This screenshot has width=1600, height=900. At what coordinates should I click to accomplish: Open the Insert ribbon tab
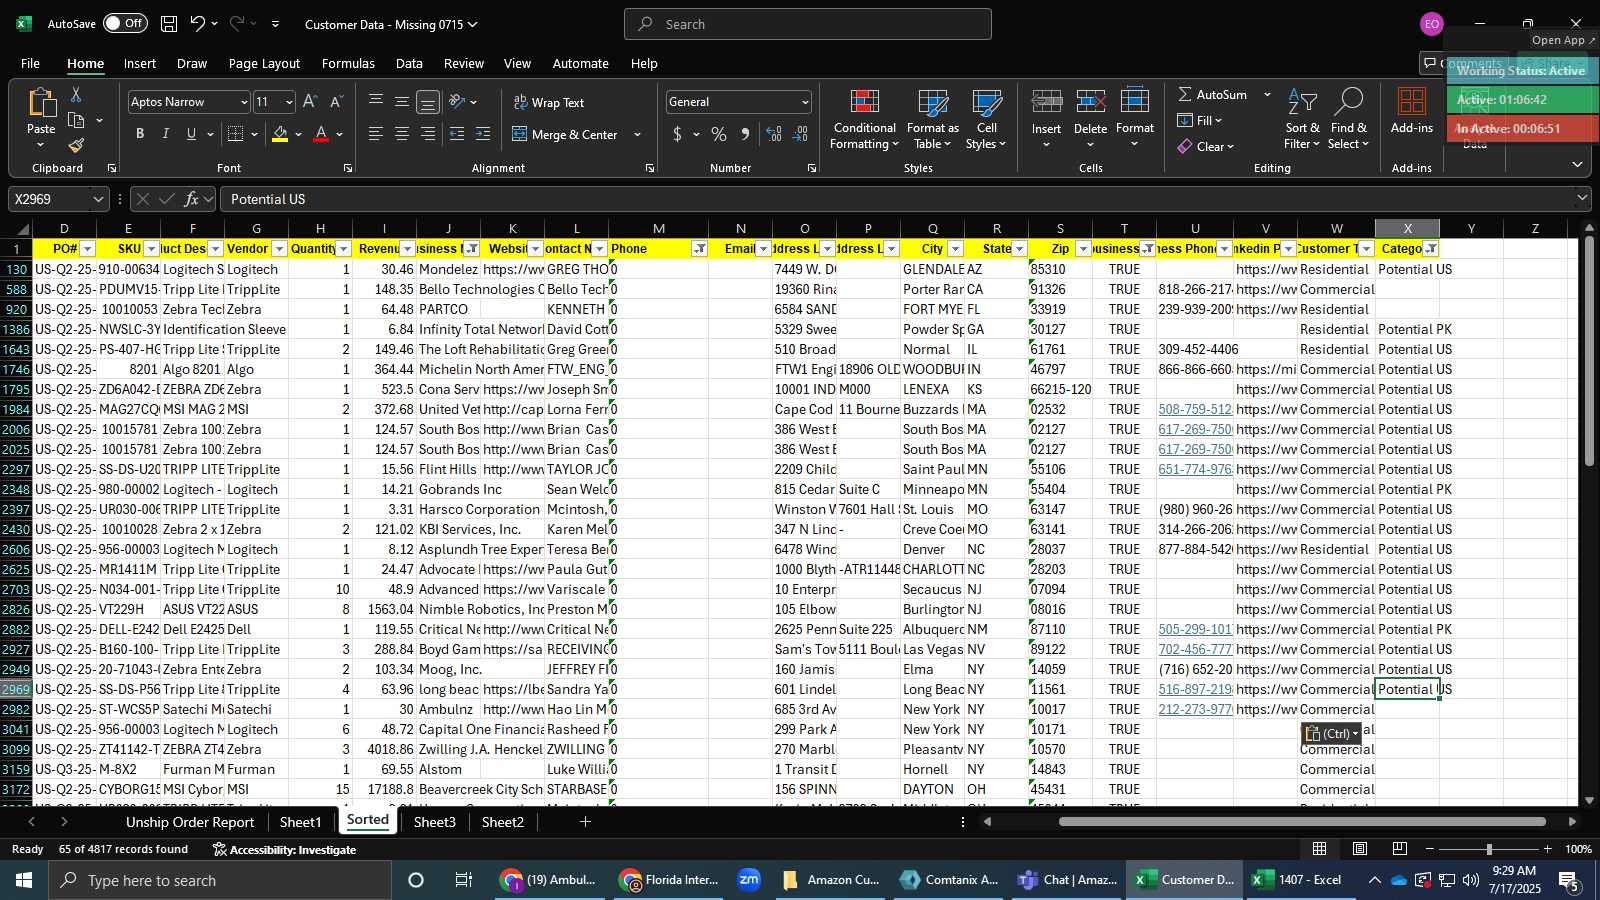140,63
